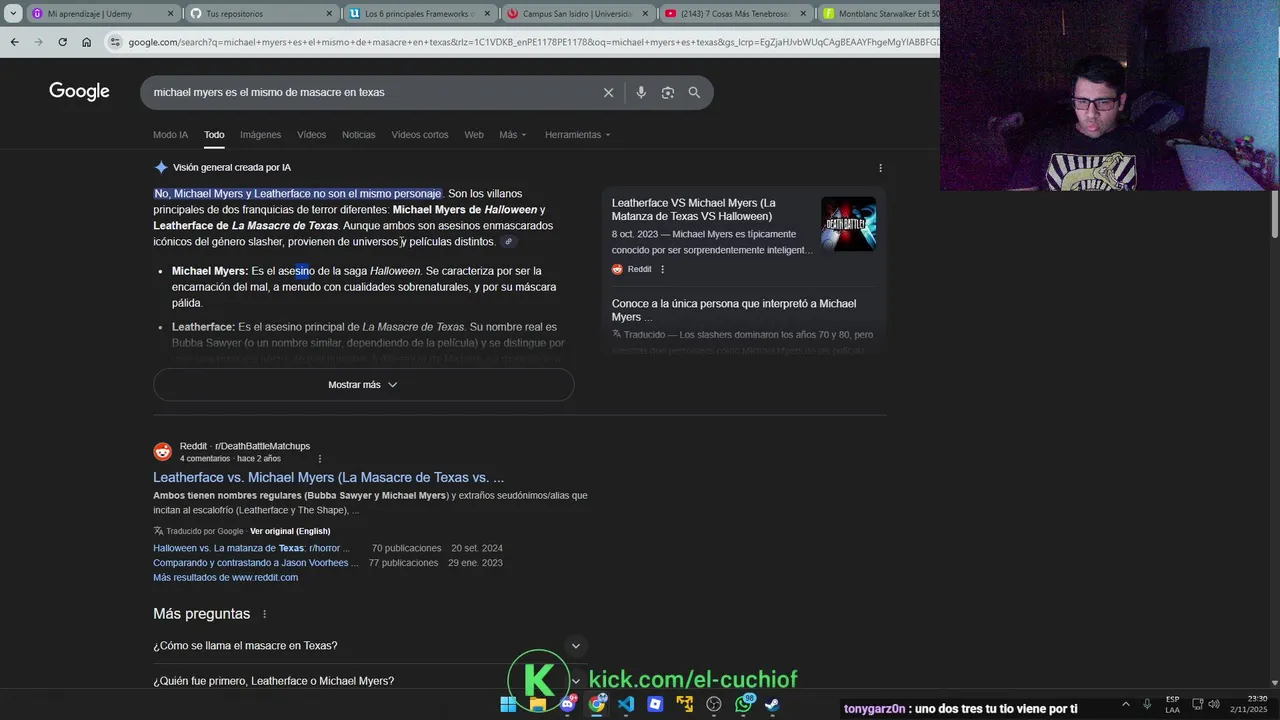This screenshot has width=1280, height=720.
Task: Submit search with the magnifying glass icon
Action: point(694,92)
